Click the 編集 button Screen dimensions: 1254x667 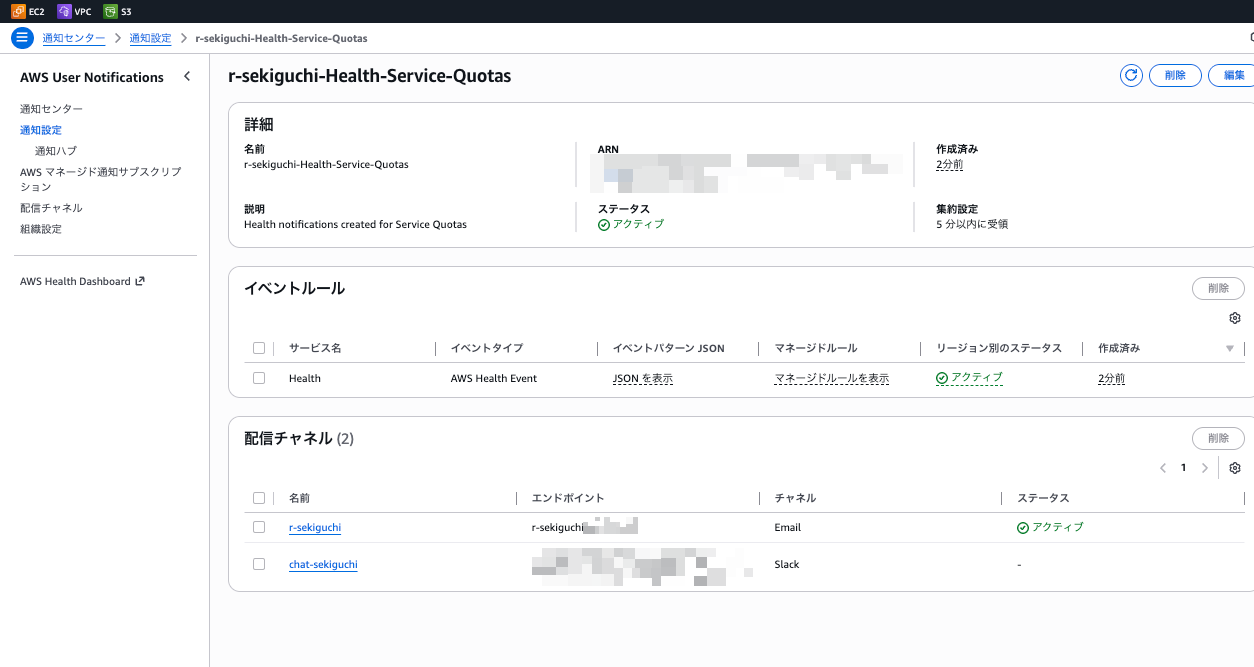click(x=1233, y=76)
